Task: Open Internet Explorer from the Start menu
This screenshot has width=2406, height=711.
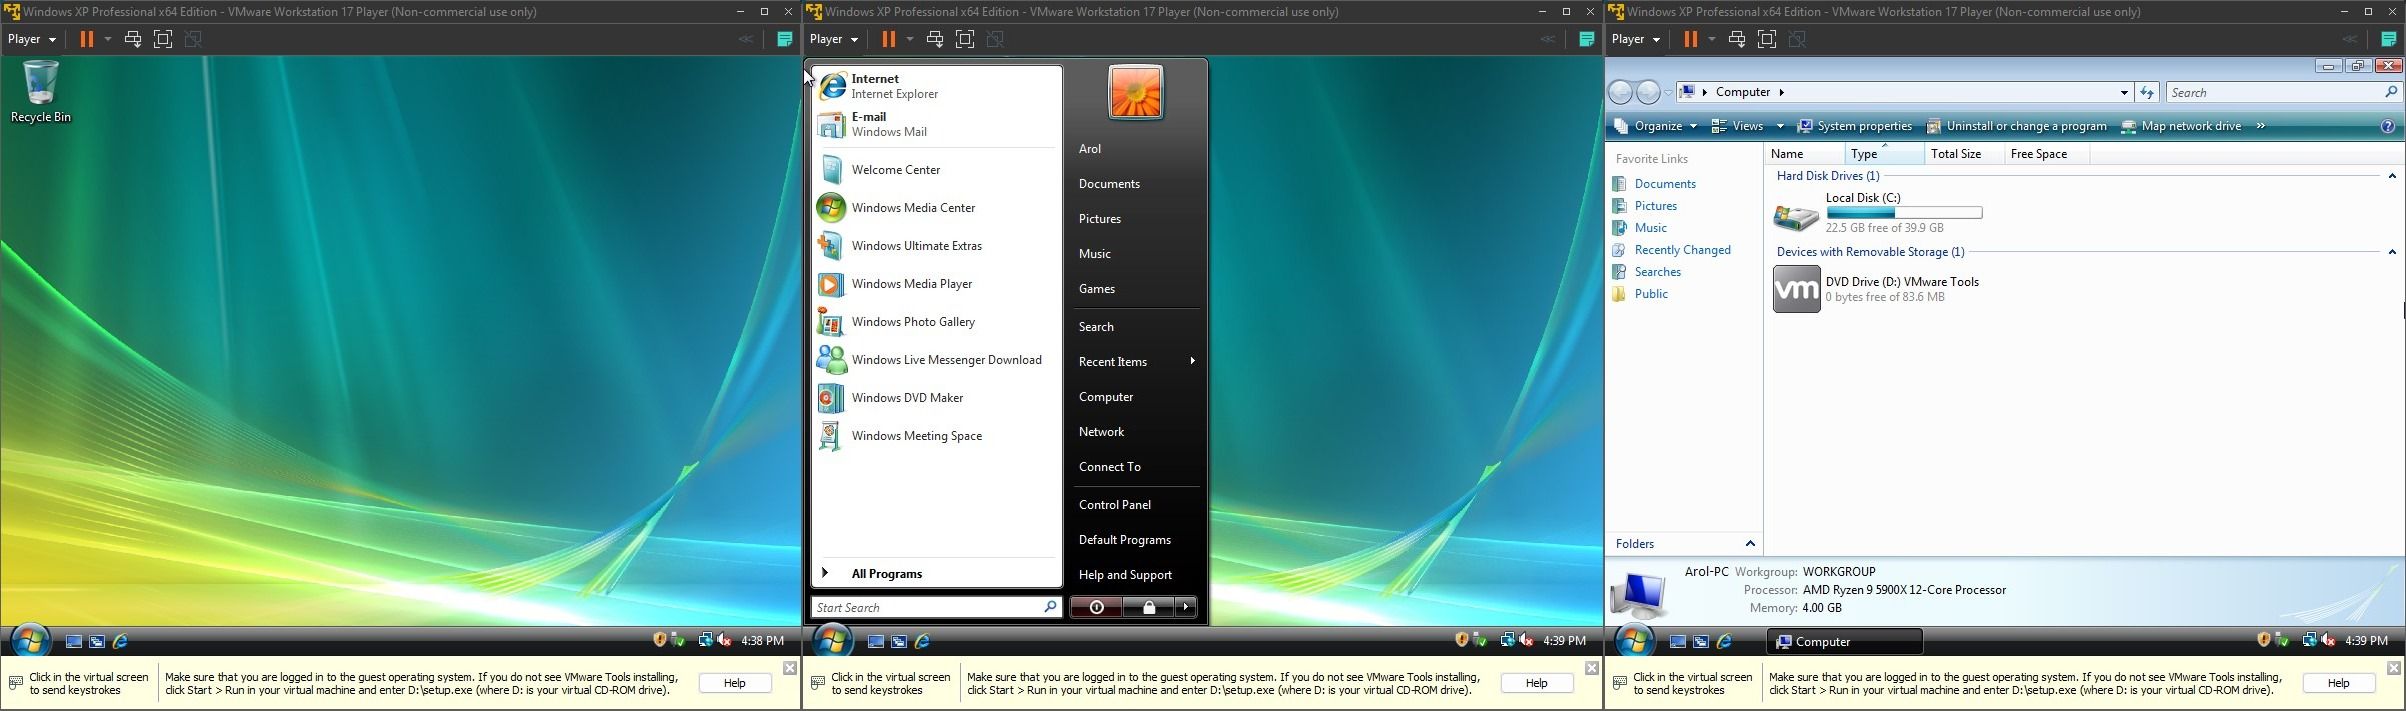Action: click(x=935, y=86)
